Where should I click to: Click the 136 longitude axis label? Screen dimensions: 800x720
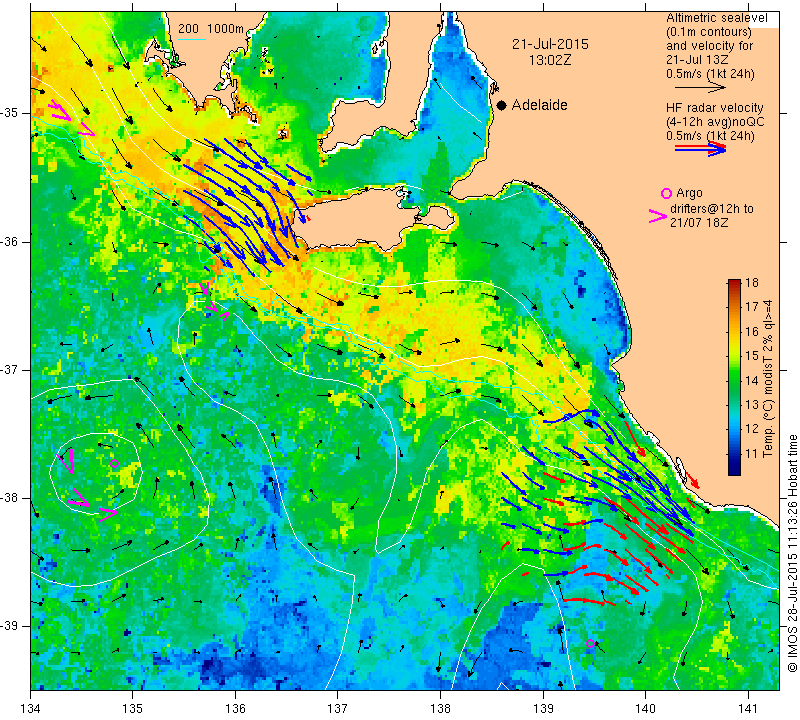(x=236, y=708)
